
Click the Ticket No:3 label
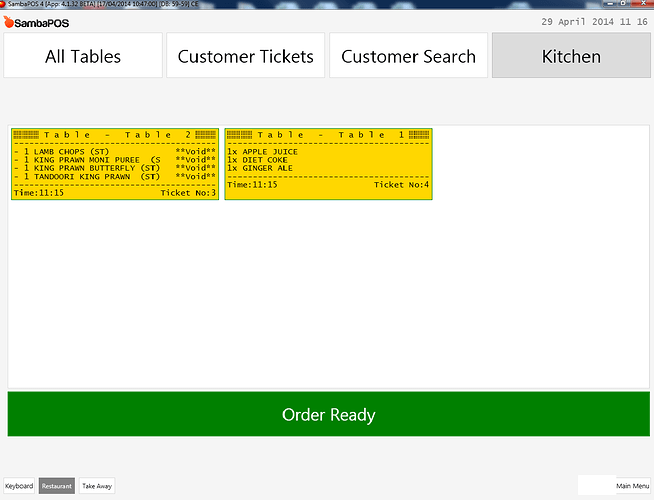pos(188,193)
